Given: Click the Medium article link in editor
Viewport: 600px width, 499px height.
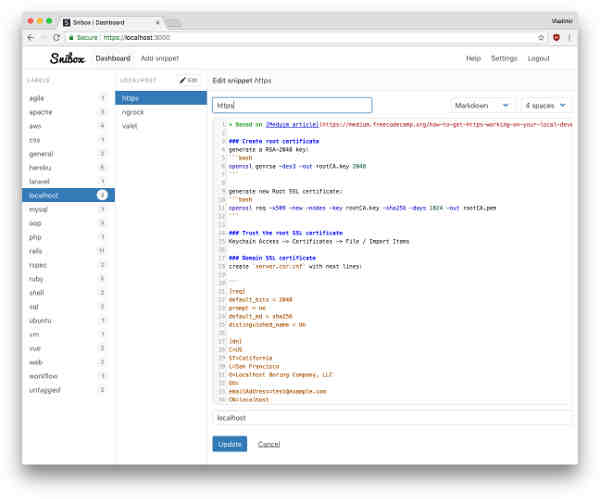Looking at the screenshot, I should [292, 124].
